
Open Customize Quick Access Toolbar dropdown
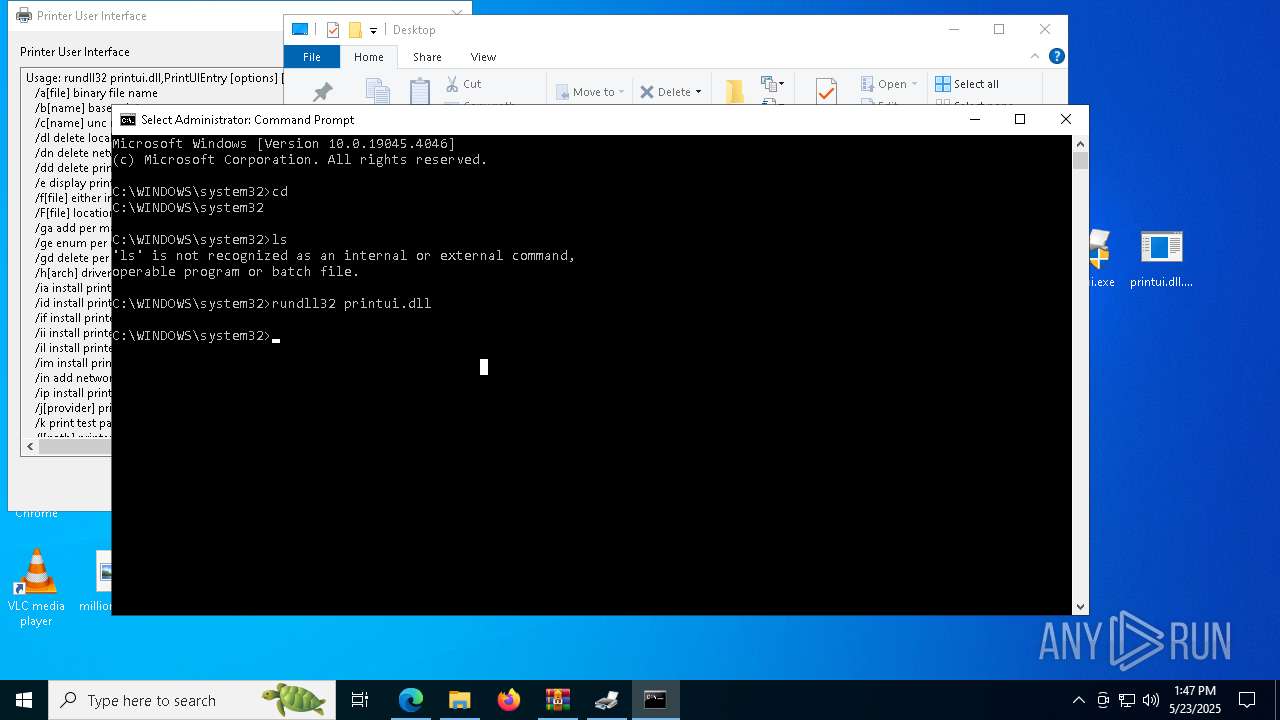pyautogui.click(x=373, y=31)
